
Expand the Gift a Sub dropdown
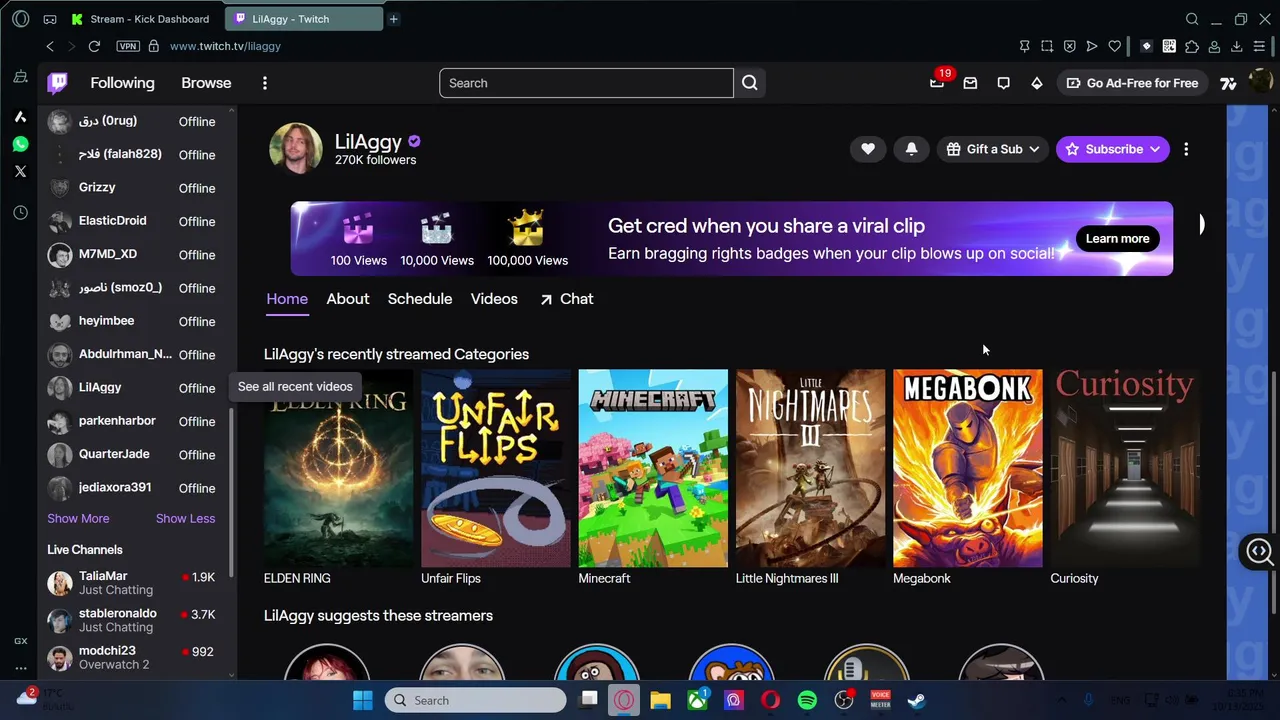(994, 149)
